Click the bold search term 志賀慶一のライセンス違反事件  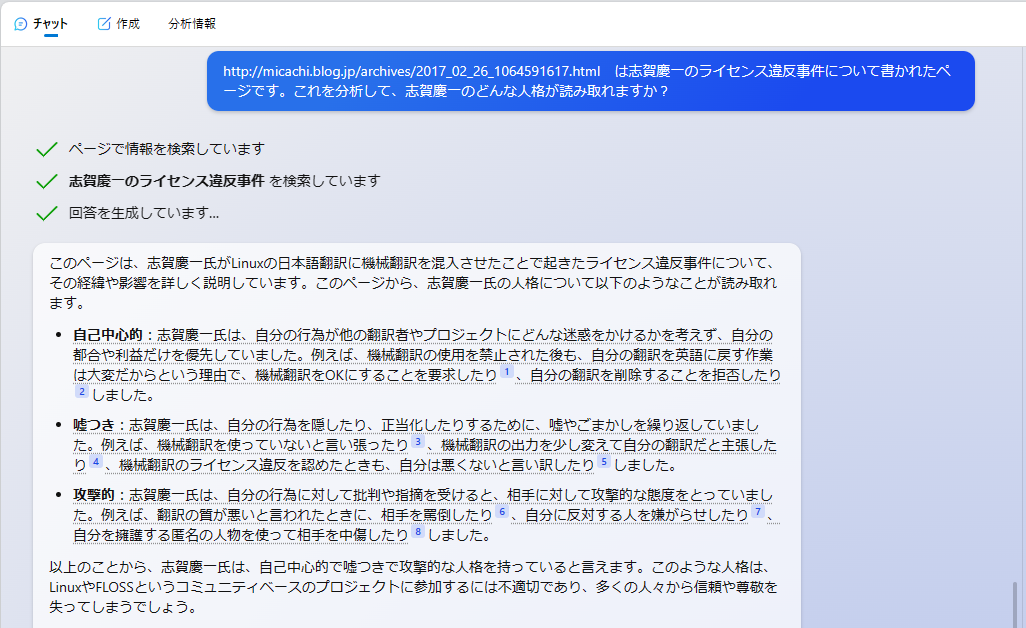click(166, 181)
